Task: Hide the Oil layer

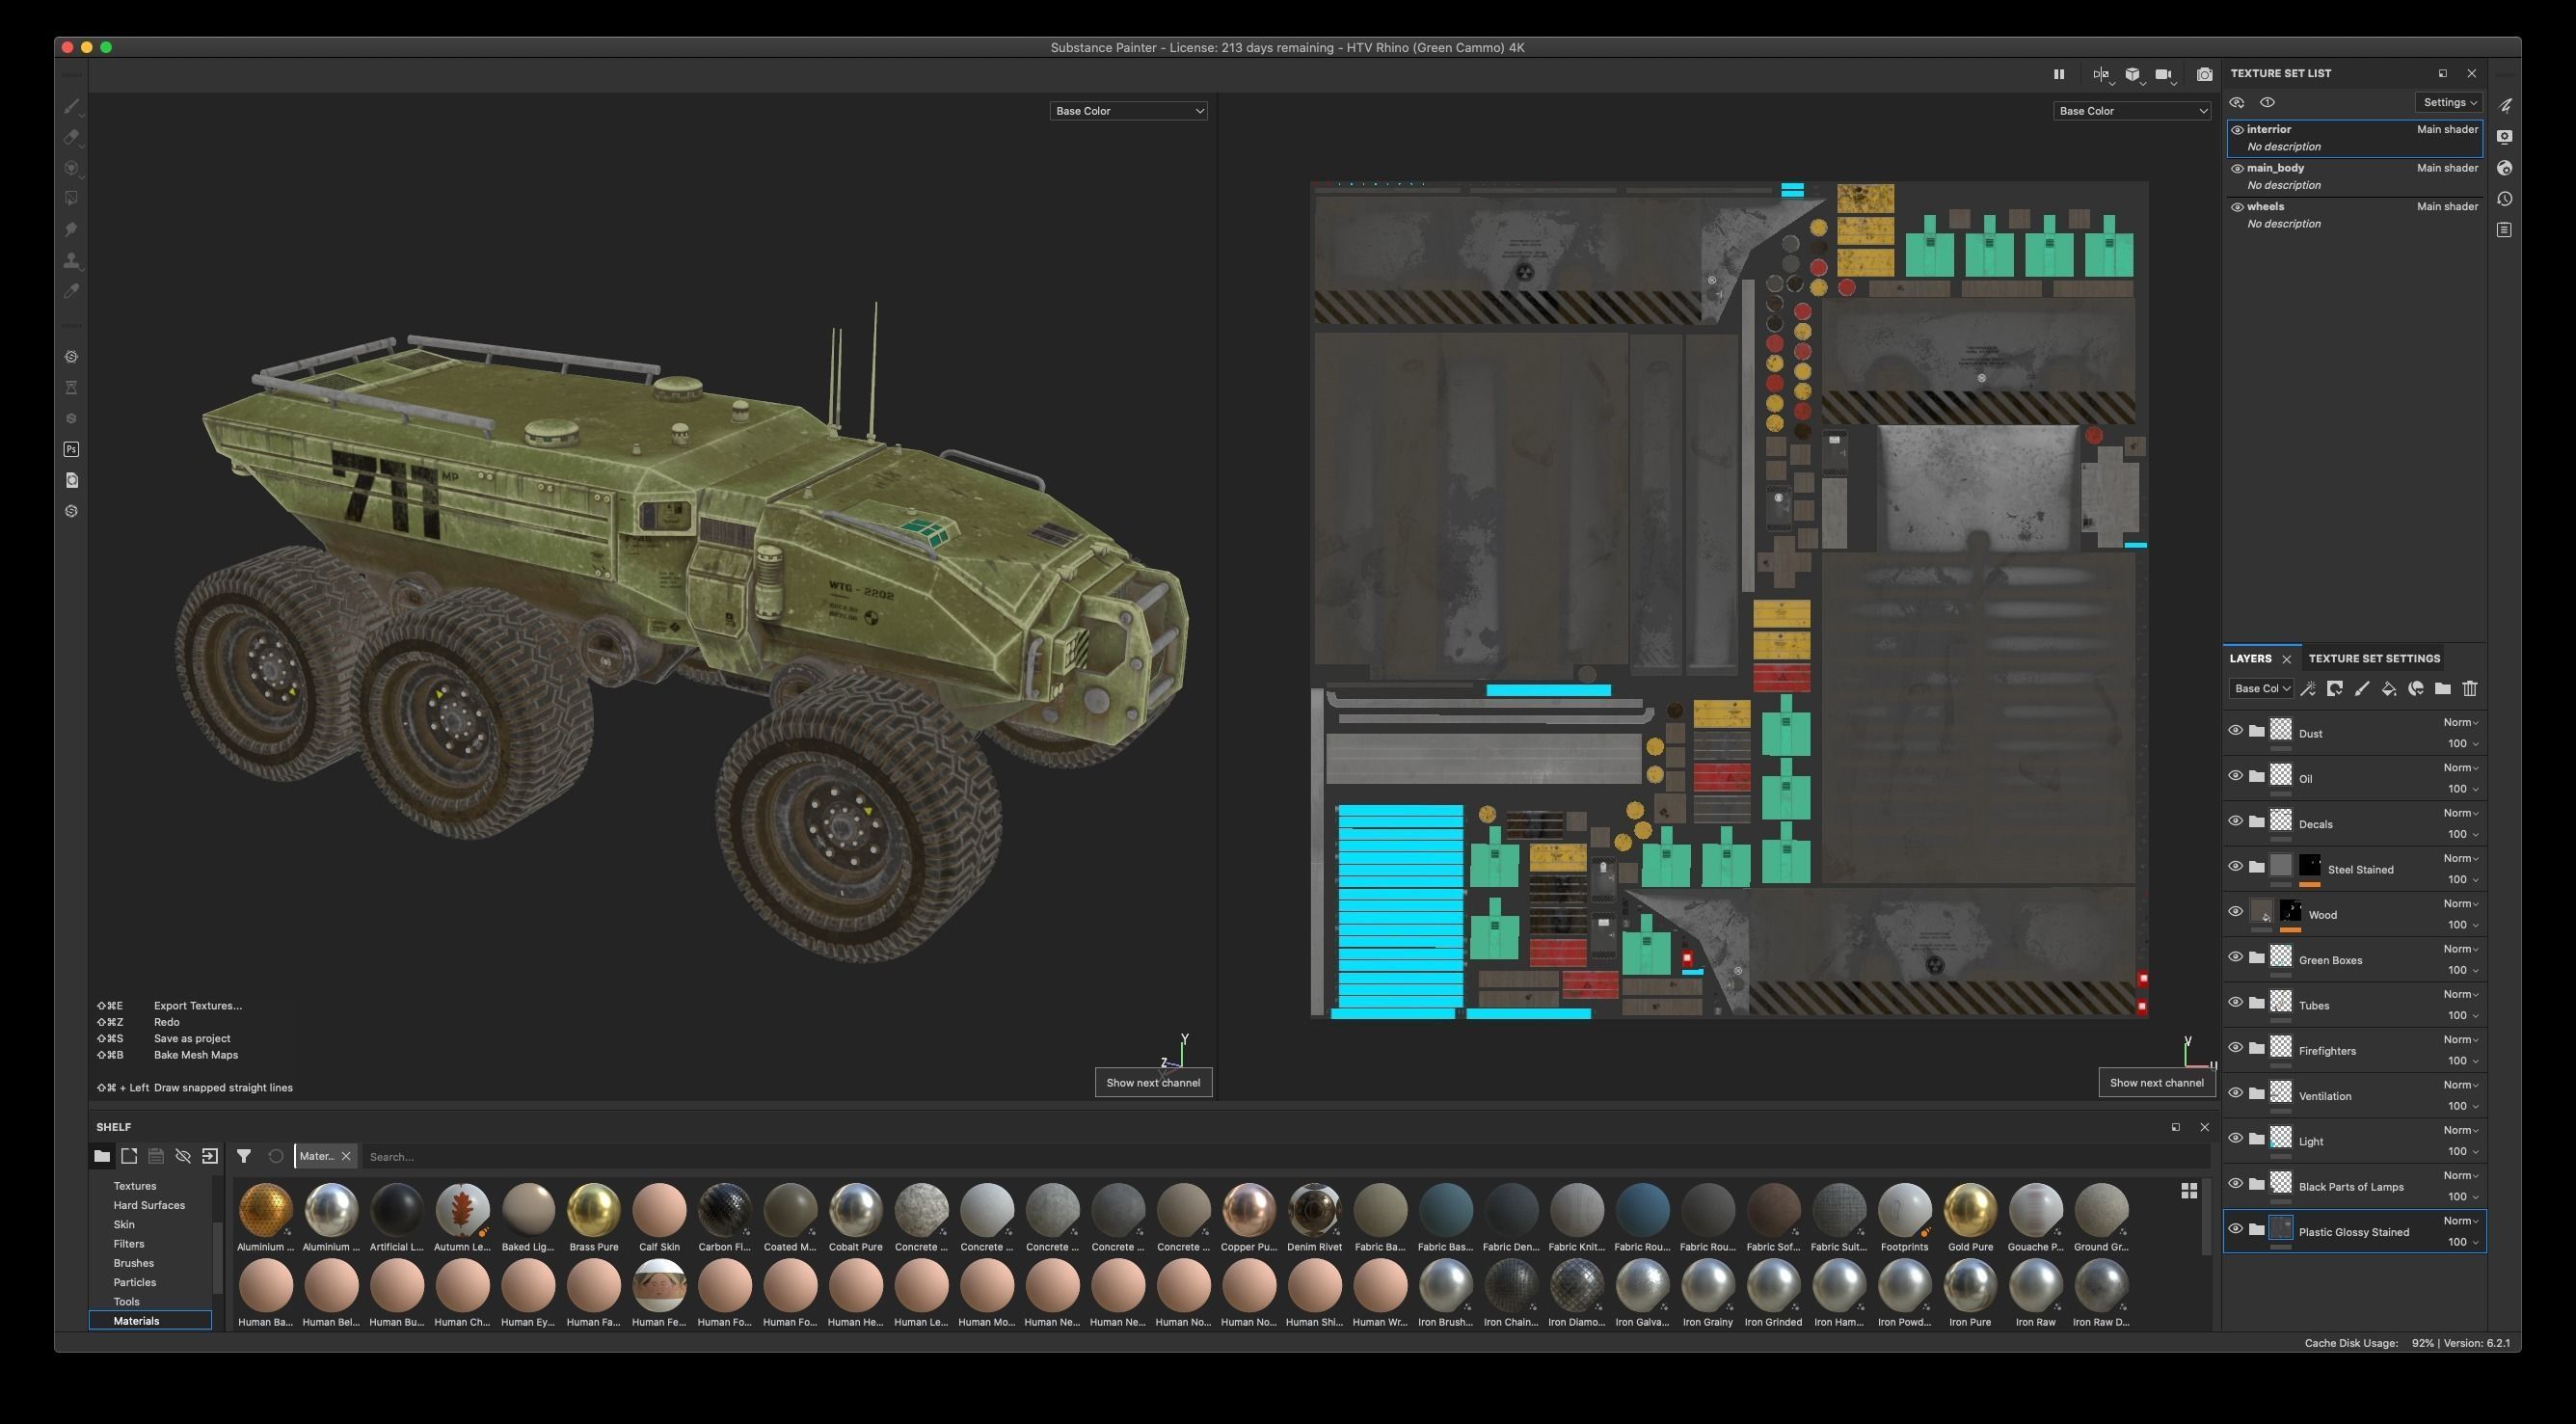Action: pyautogui.click(x=2235, y=776)
